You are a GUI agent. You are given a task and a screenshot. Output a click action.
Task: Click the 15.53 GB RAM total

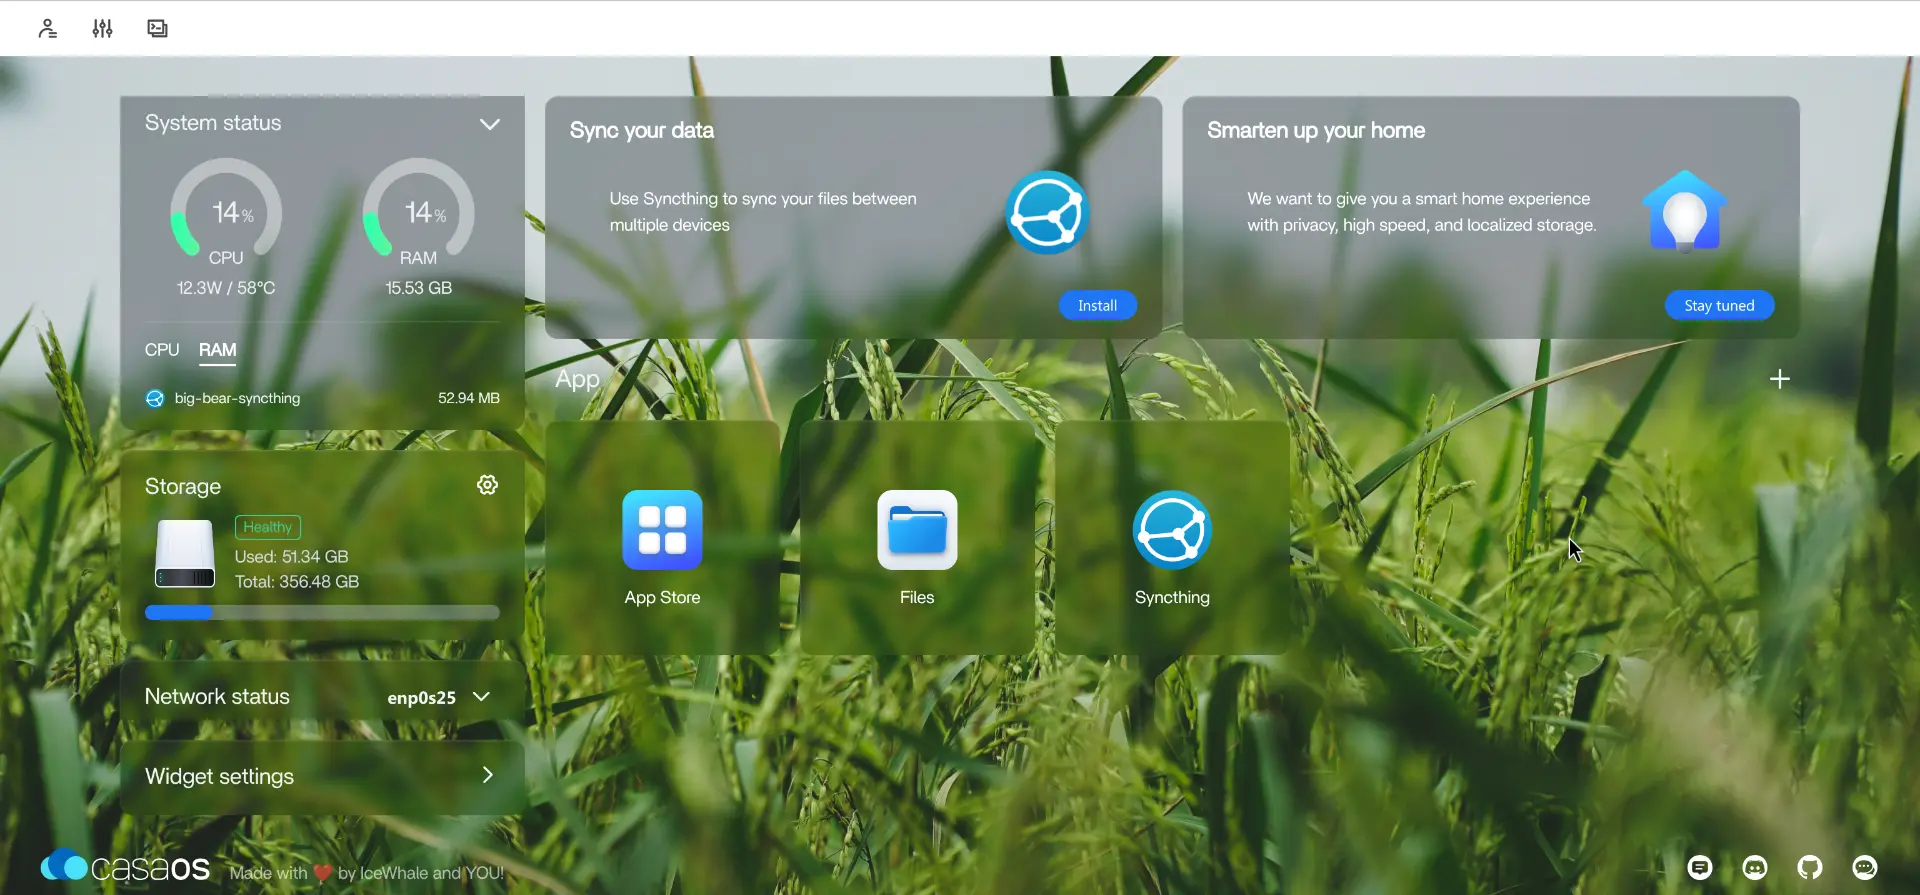point(418,288)
